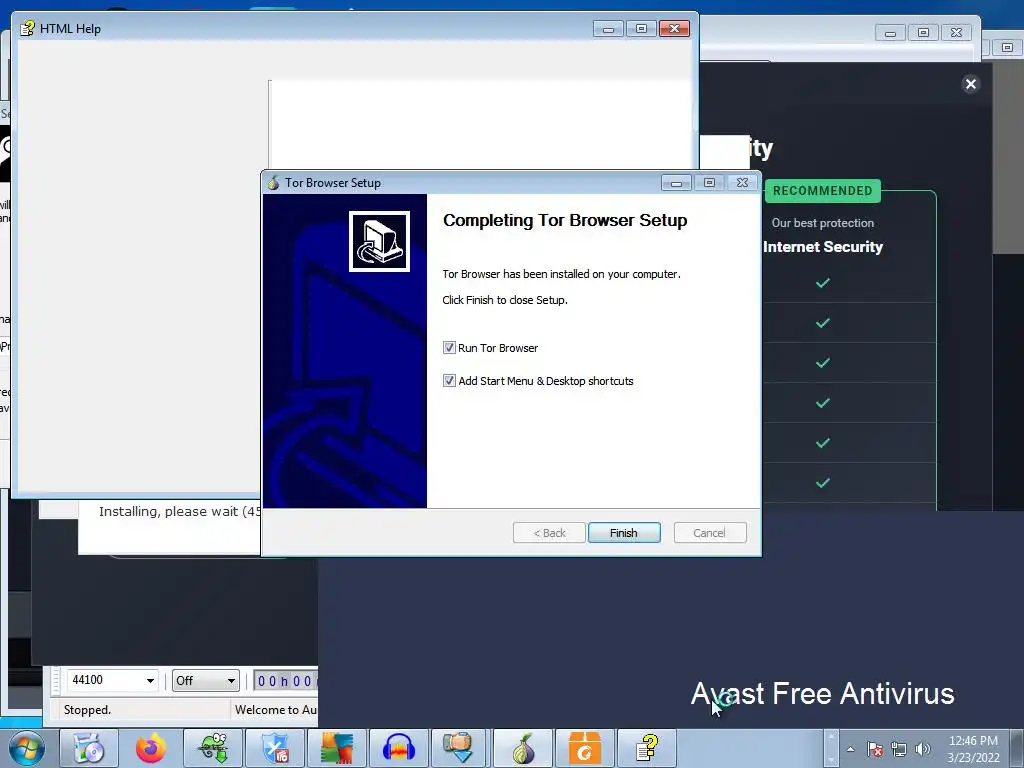
Task: Click the 'Welcome to Au' status text
Action: (276, 710)
